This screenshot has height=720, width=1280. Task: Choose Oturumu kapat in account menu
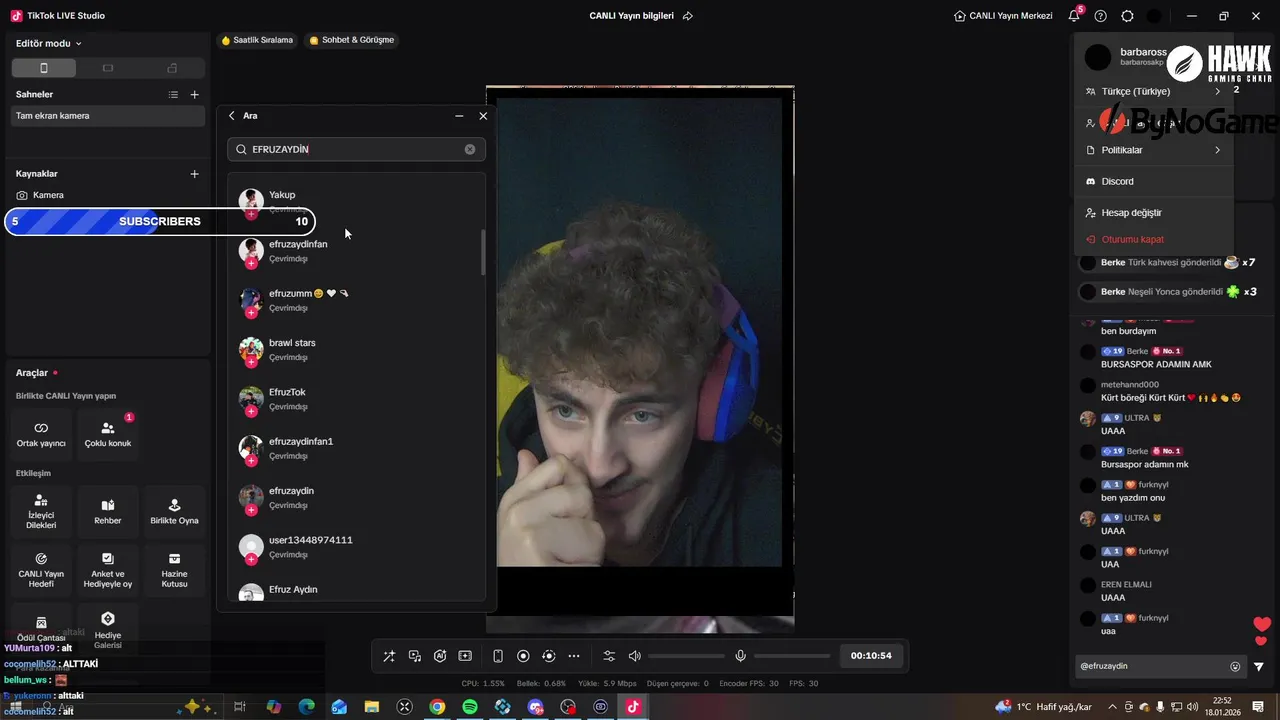[1153, 240]
